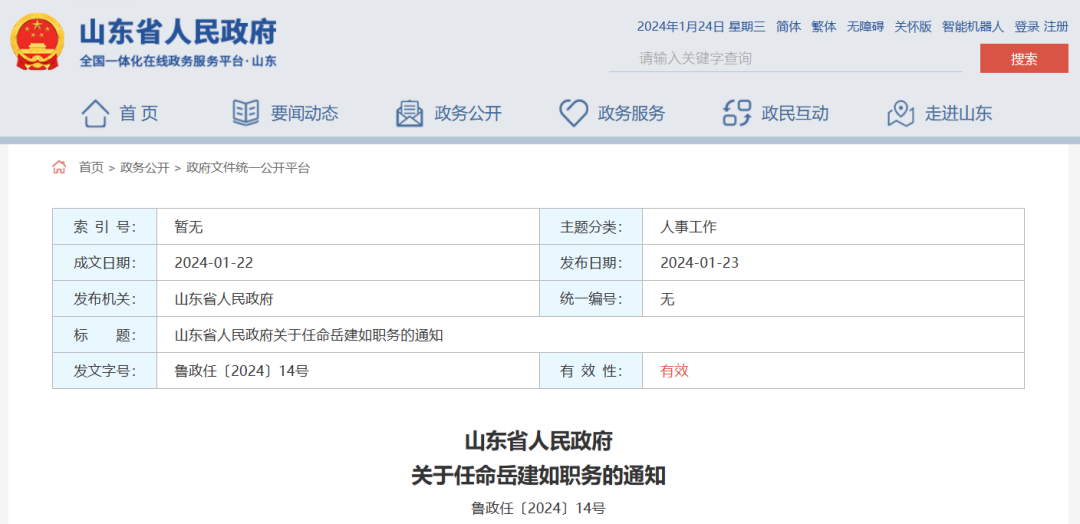Click the keyword search input field
1080x524 pixels.
coord(785,58)
